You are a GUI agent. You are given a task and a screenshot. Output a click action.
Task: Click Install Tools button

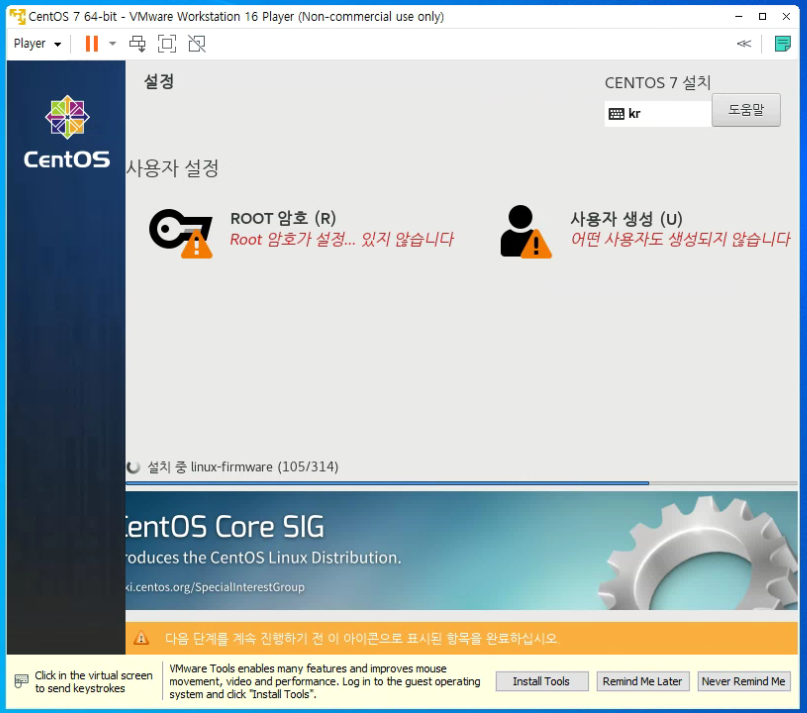(x=541, y=681)
